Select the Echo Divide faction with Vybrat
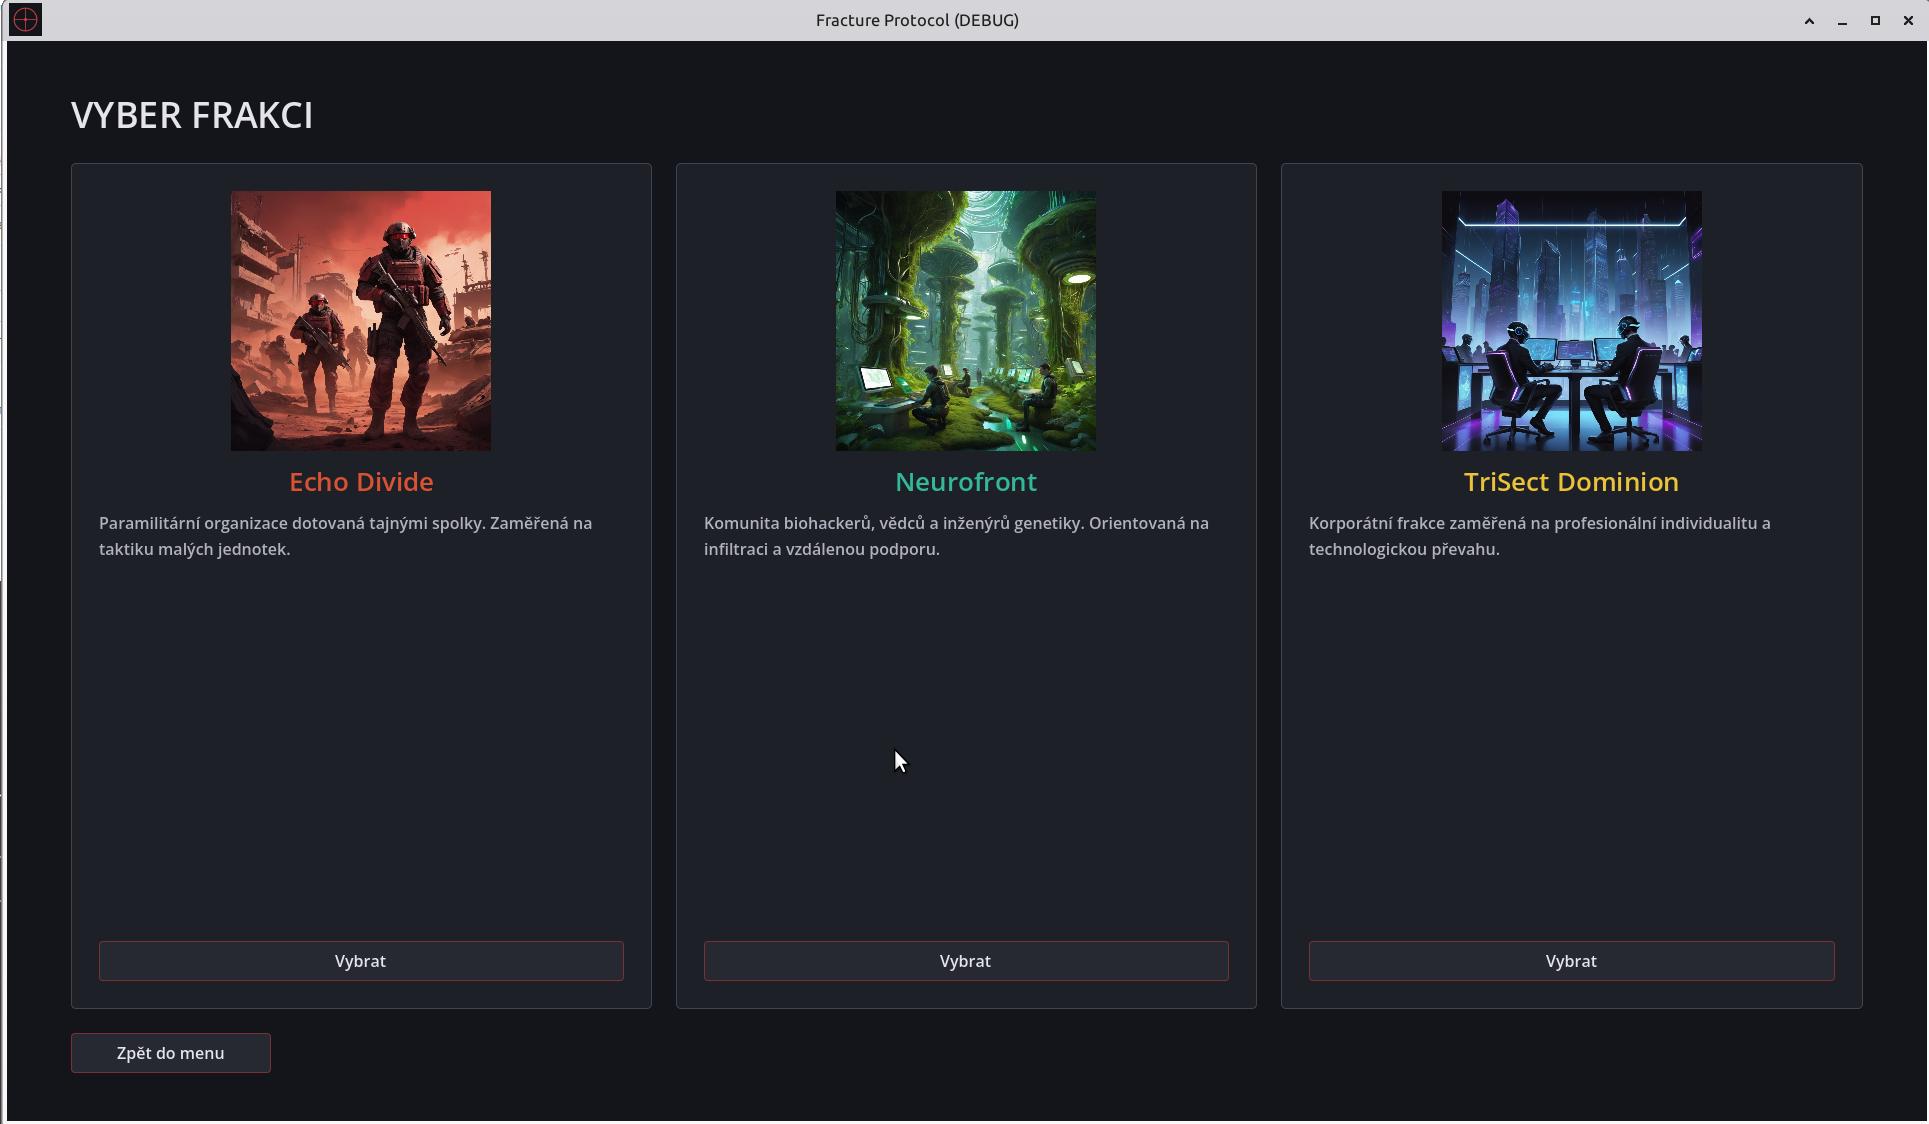Screen dimensions: 1929x1124 [361, 961]
